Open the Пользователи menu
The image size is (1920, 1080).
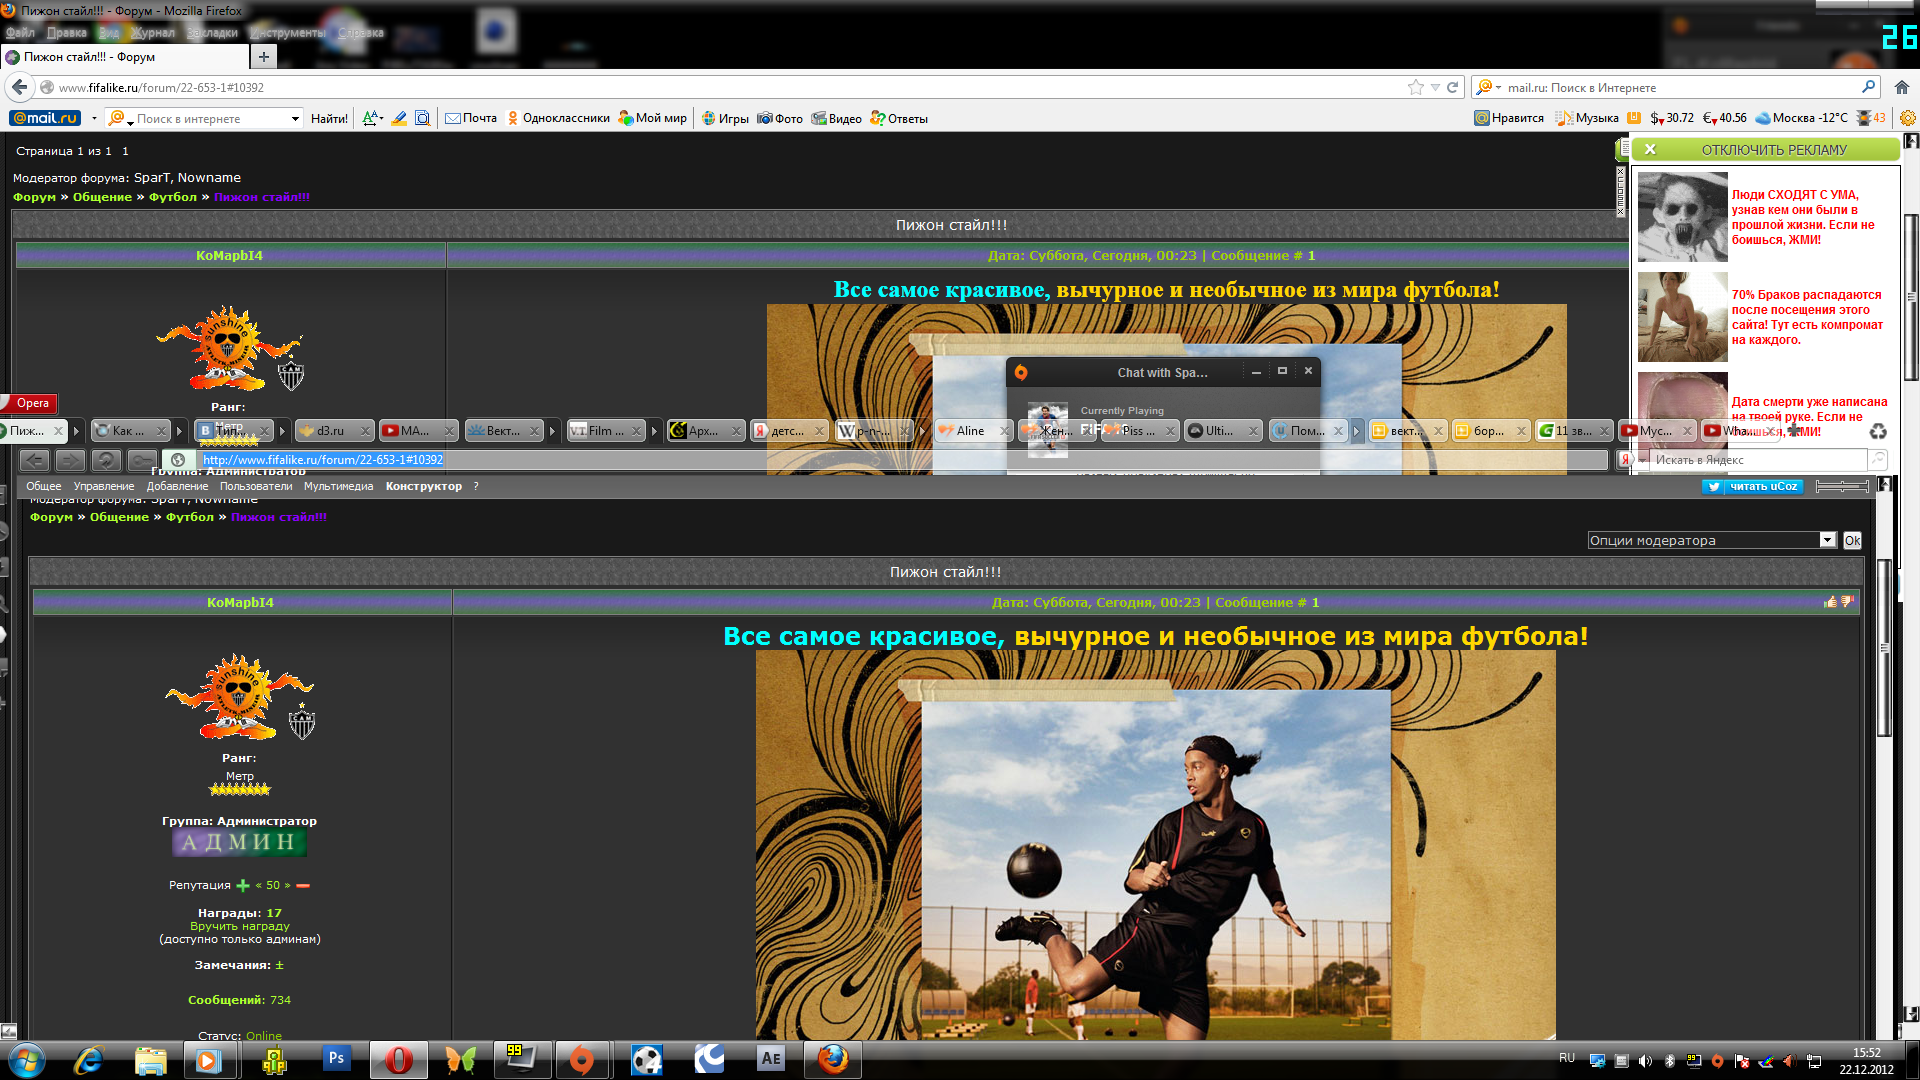click(256, 487)
